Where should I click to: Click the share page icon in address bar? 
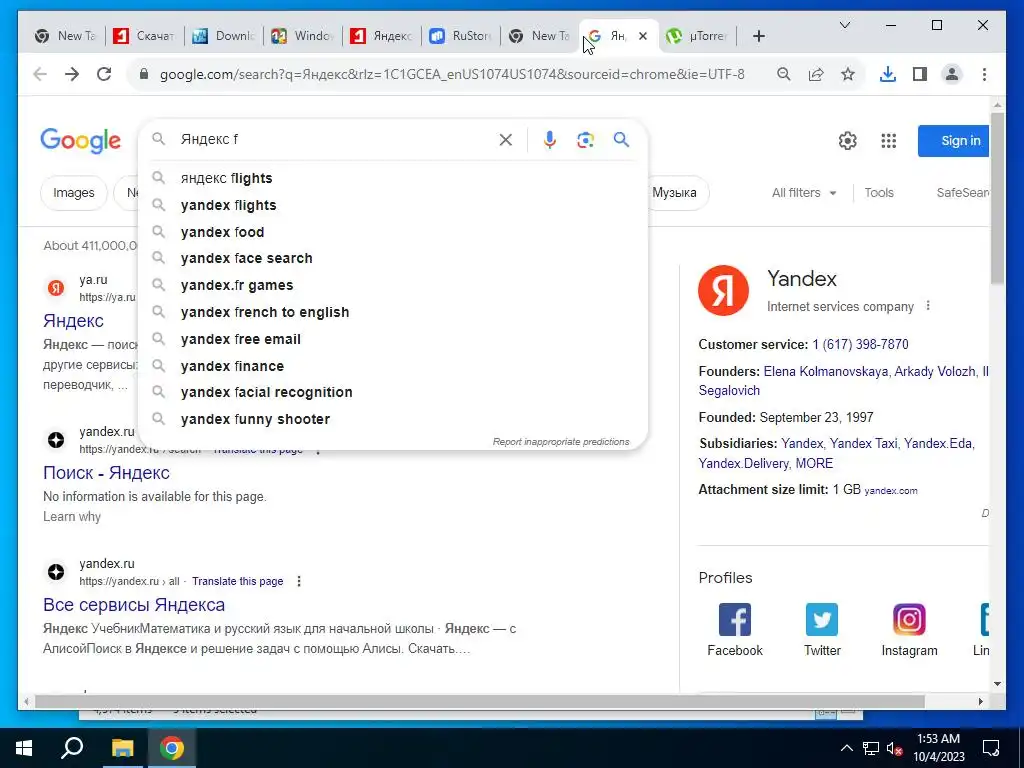[x=816, y=74]
